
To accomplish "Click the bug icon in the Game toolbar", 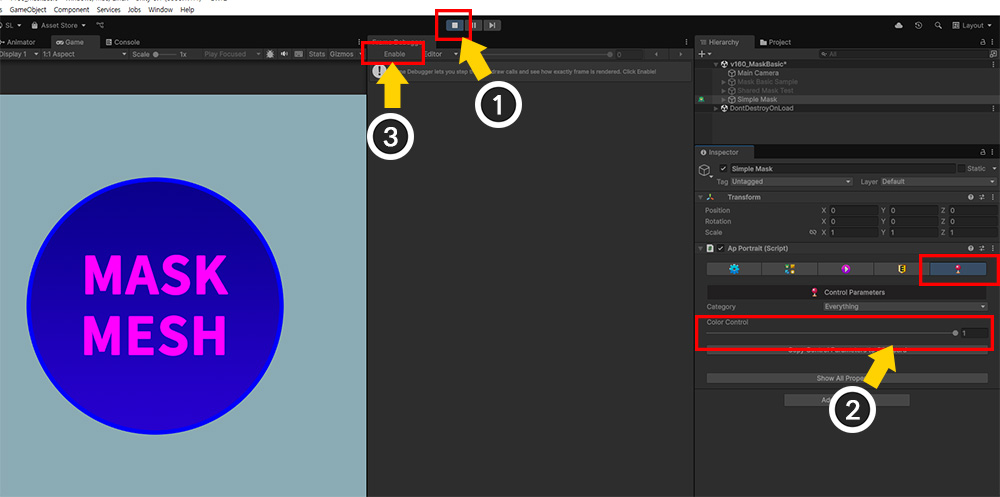I will pos(270,54).
